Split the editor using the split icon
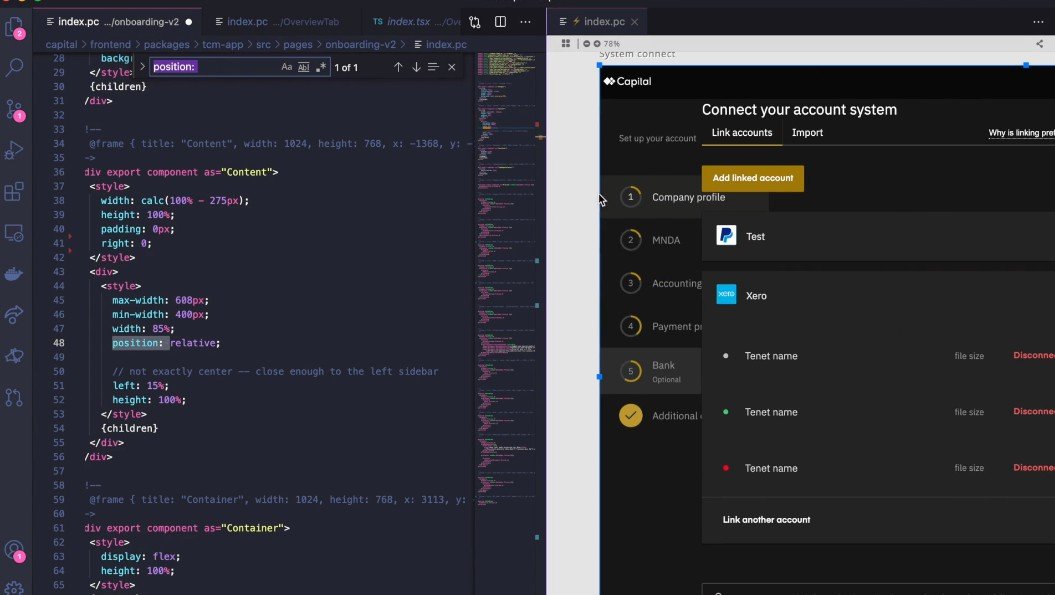 (x=500, y=21)
